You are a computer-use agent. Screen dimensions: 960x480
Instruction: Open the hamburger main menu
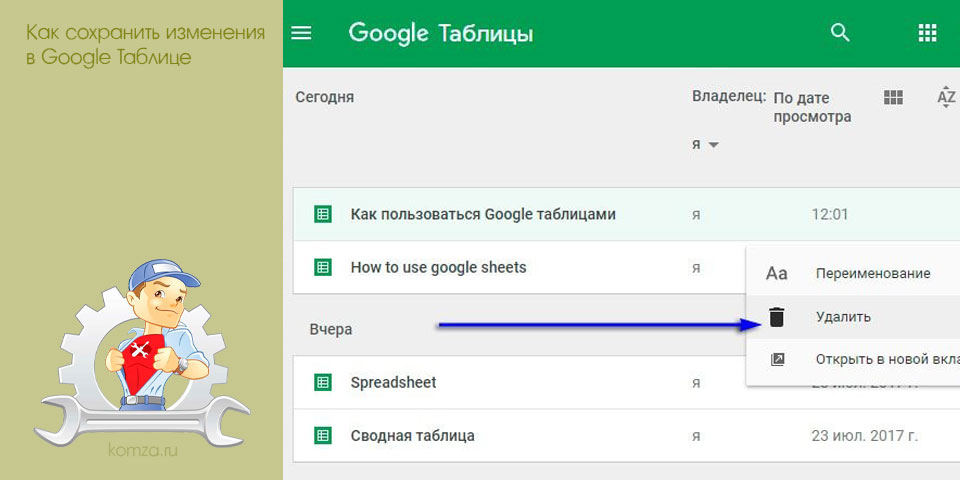click(x=301, y=32)
